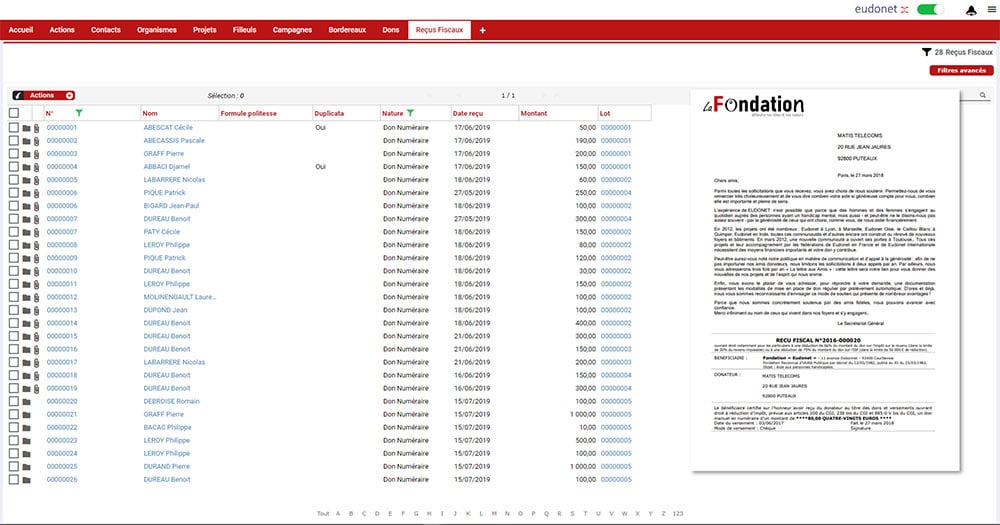Open contact link ABESCAT Cécile
The height and width of the screenshot is (525, 1000).
coord(168,128)
